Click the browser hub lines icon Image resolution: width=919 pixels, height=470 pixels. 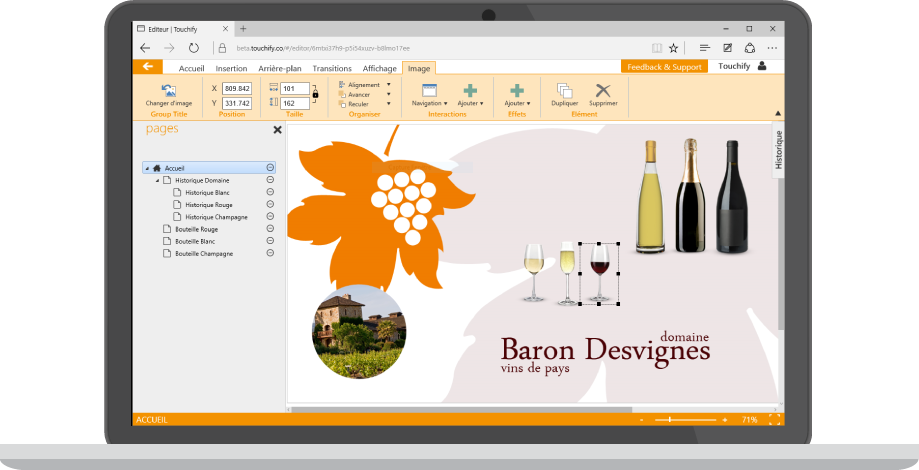705,48
